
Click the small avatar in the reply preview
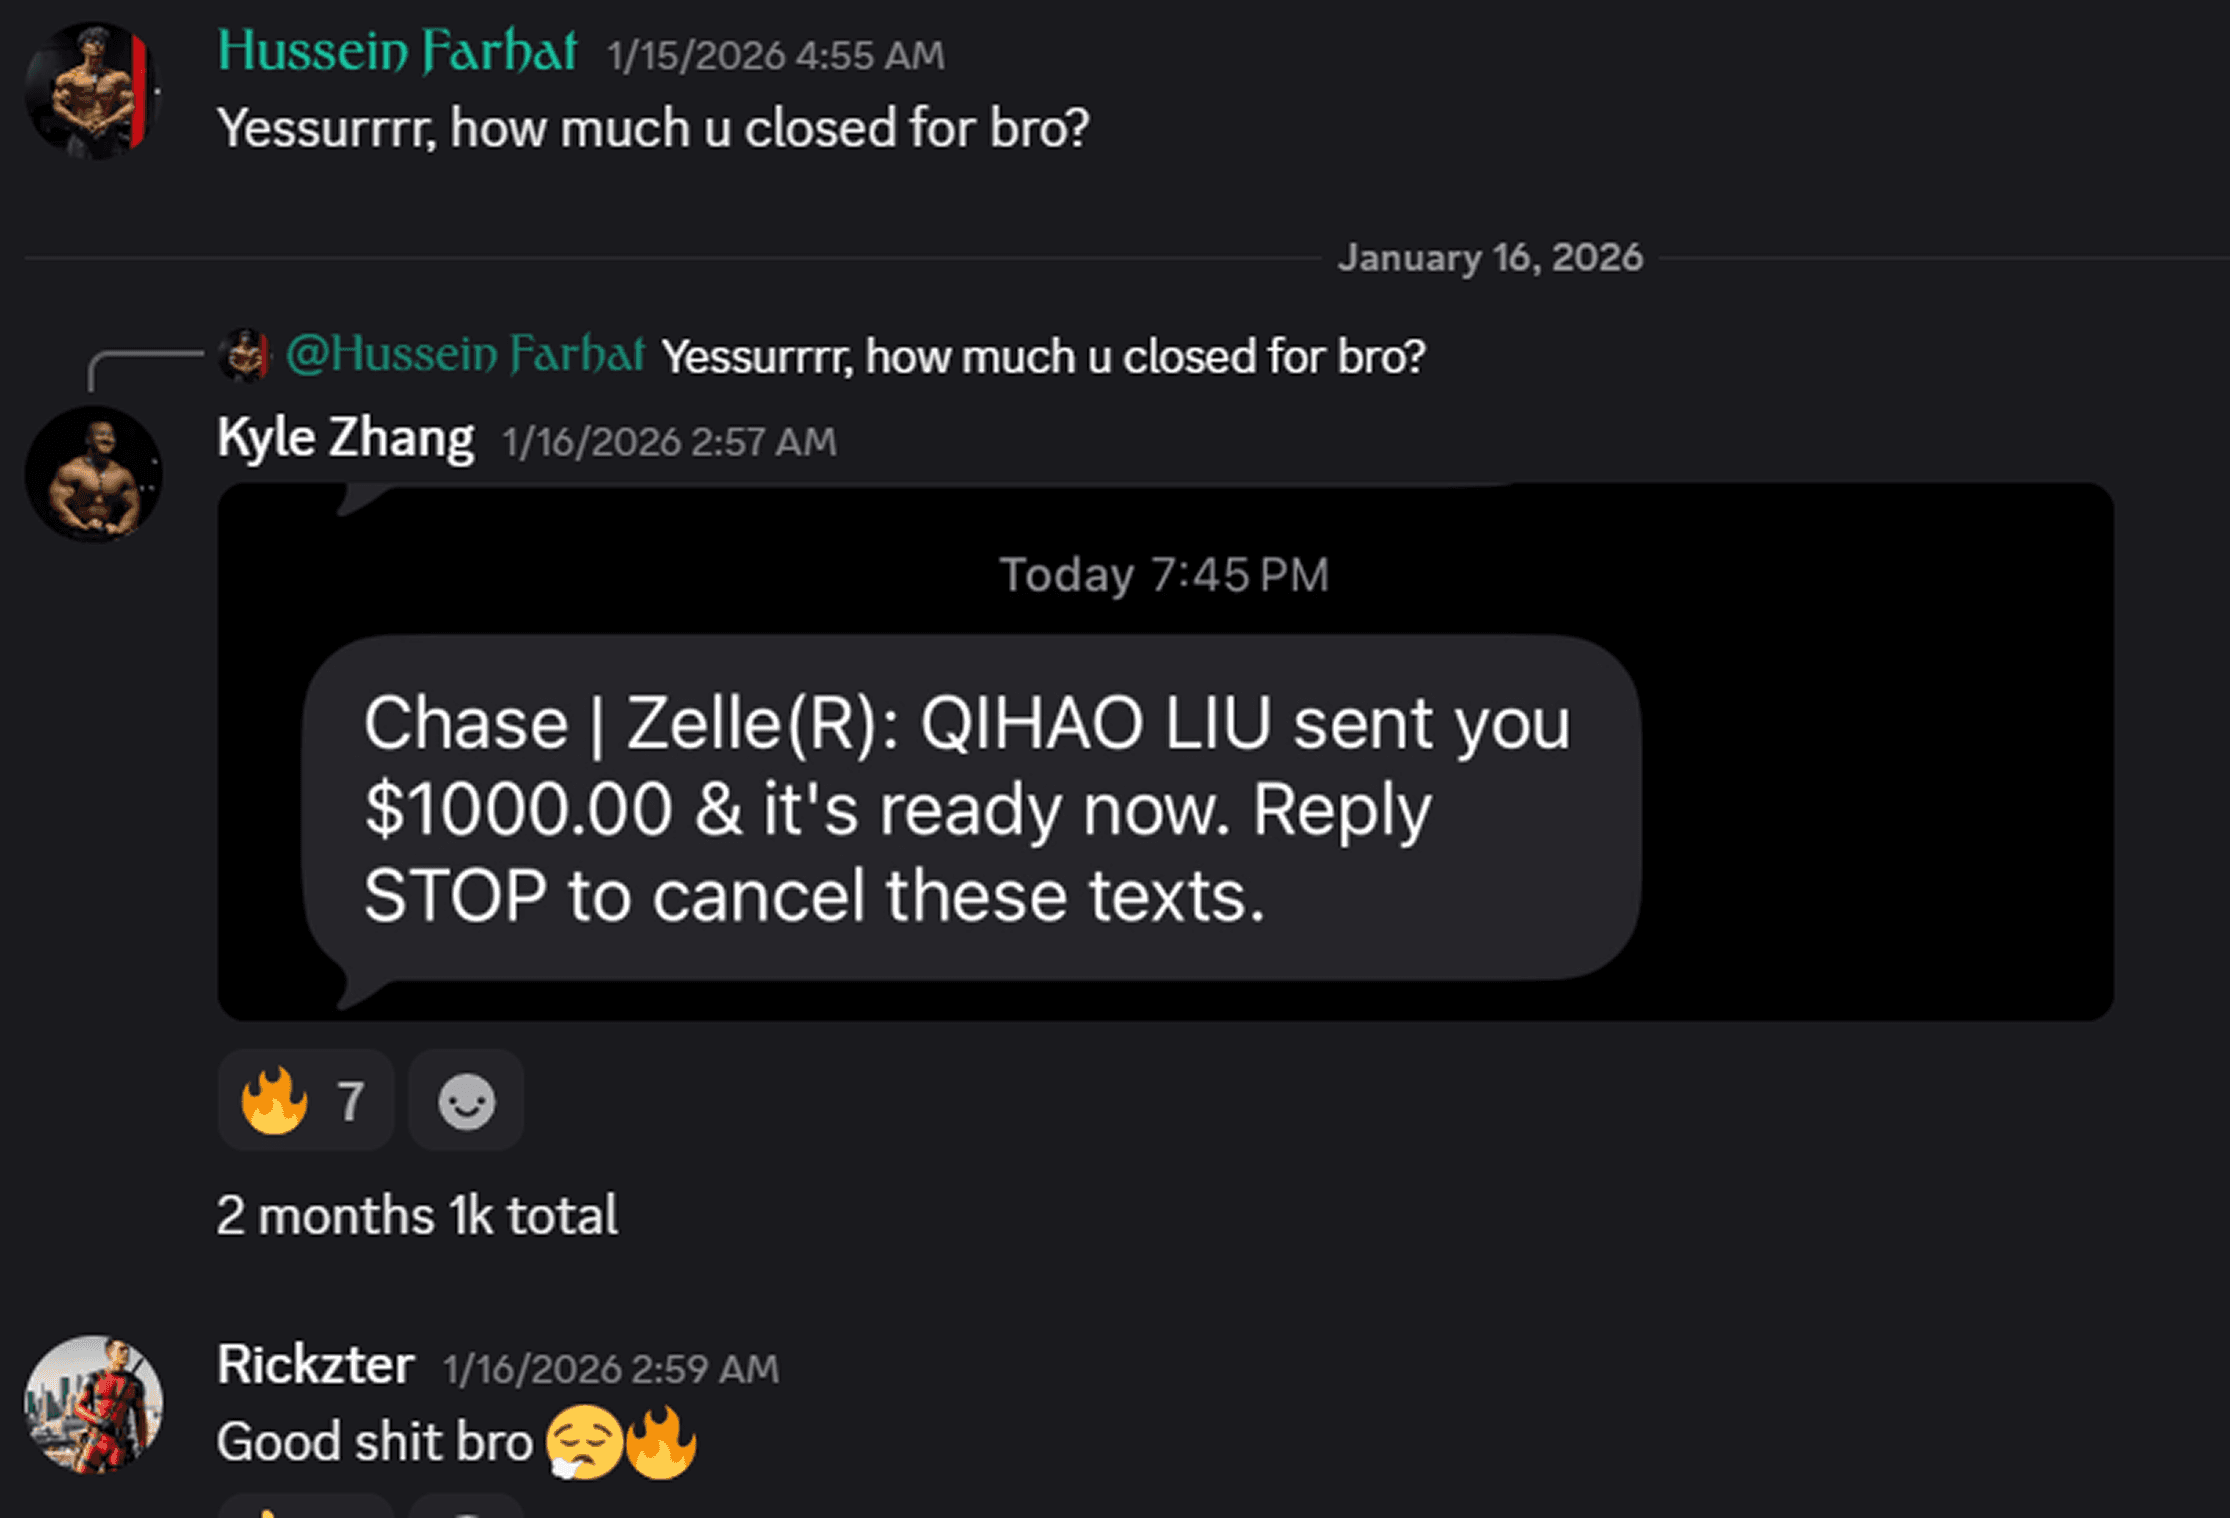(x=243, y=357)
